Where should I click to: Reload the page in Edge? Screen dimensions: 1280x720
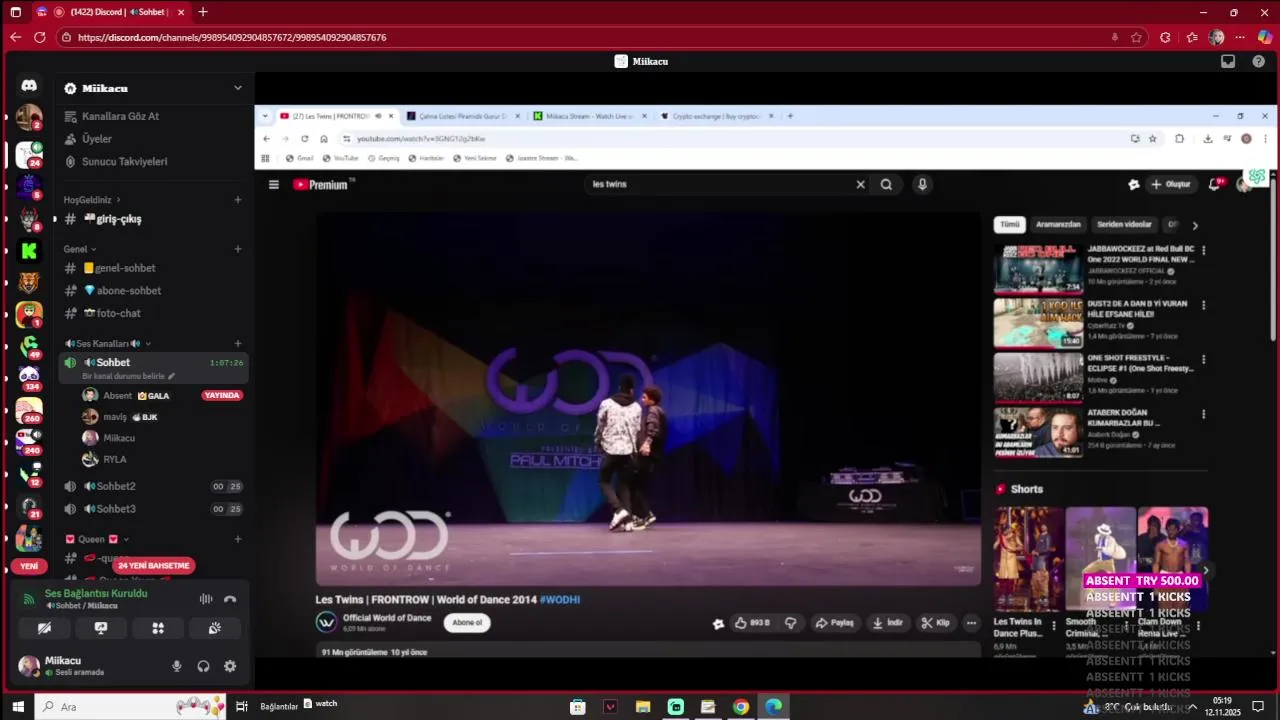(39, 37)
